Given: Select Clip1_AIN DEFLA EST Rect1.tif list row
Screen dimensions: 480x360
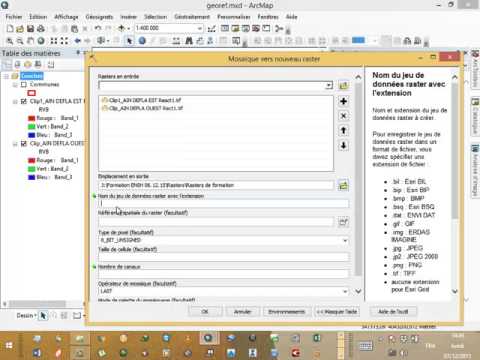Looking at the screenshot, I should tap(216, 100).
